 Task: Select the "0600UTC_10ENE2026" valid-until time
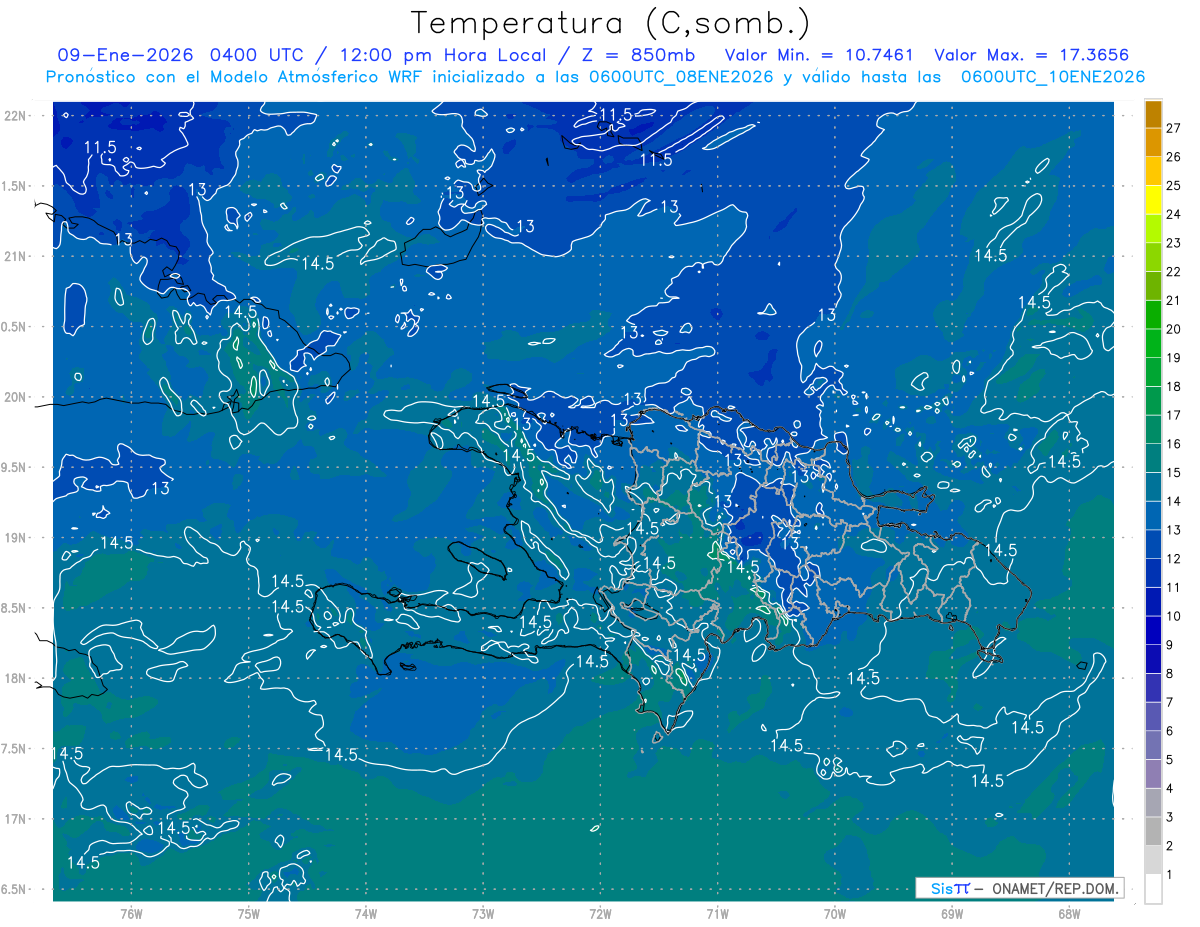coord(1053,77)
